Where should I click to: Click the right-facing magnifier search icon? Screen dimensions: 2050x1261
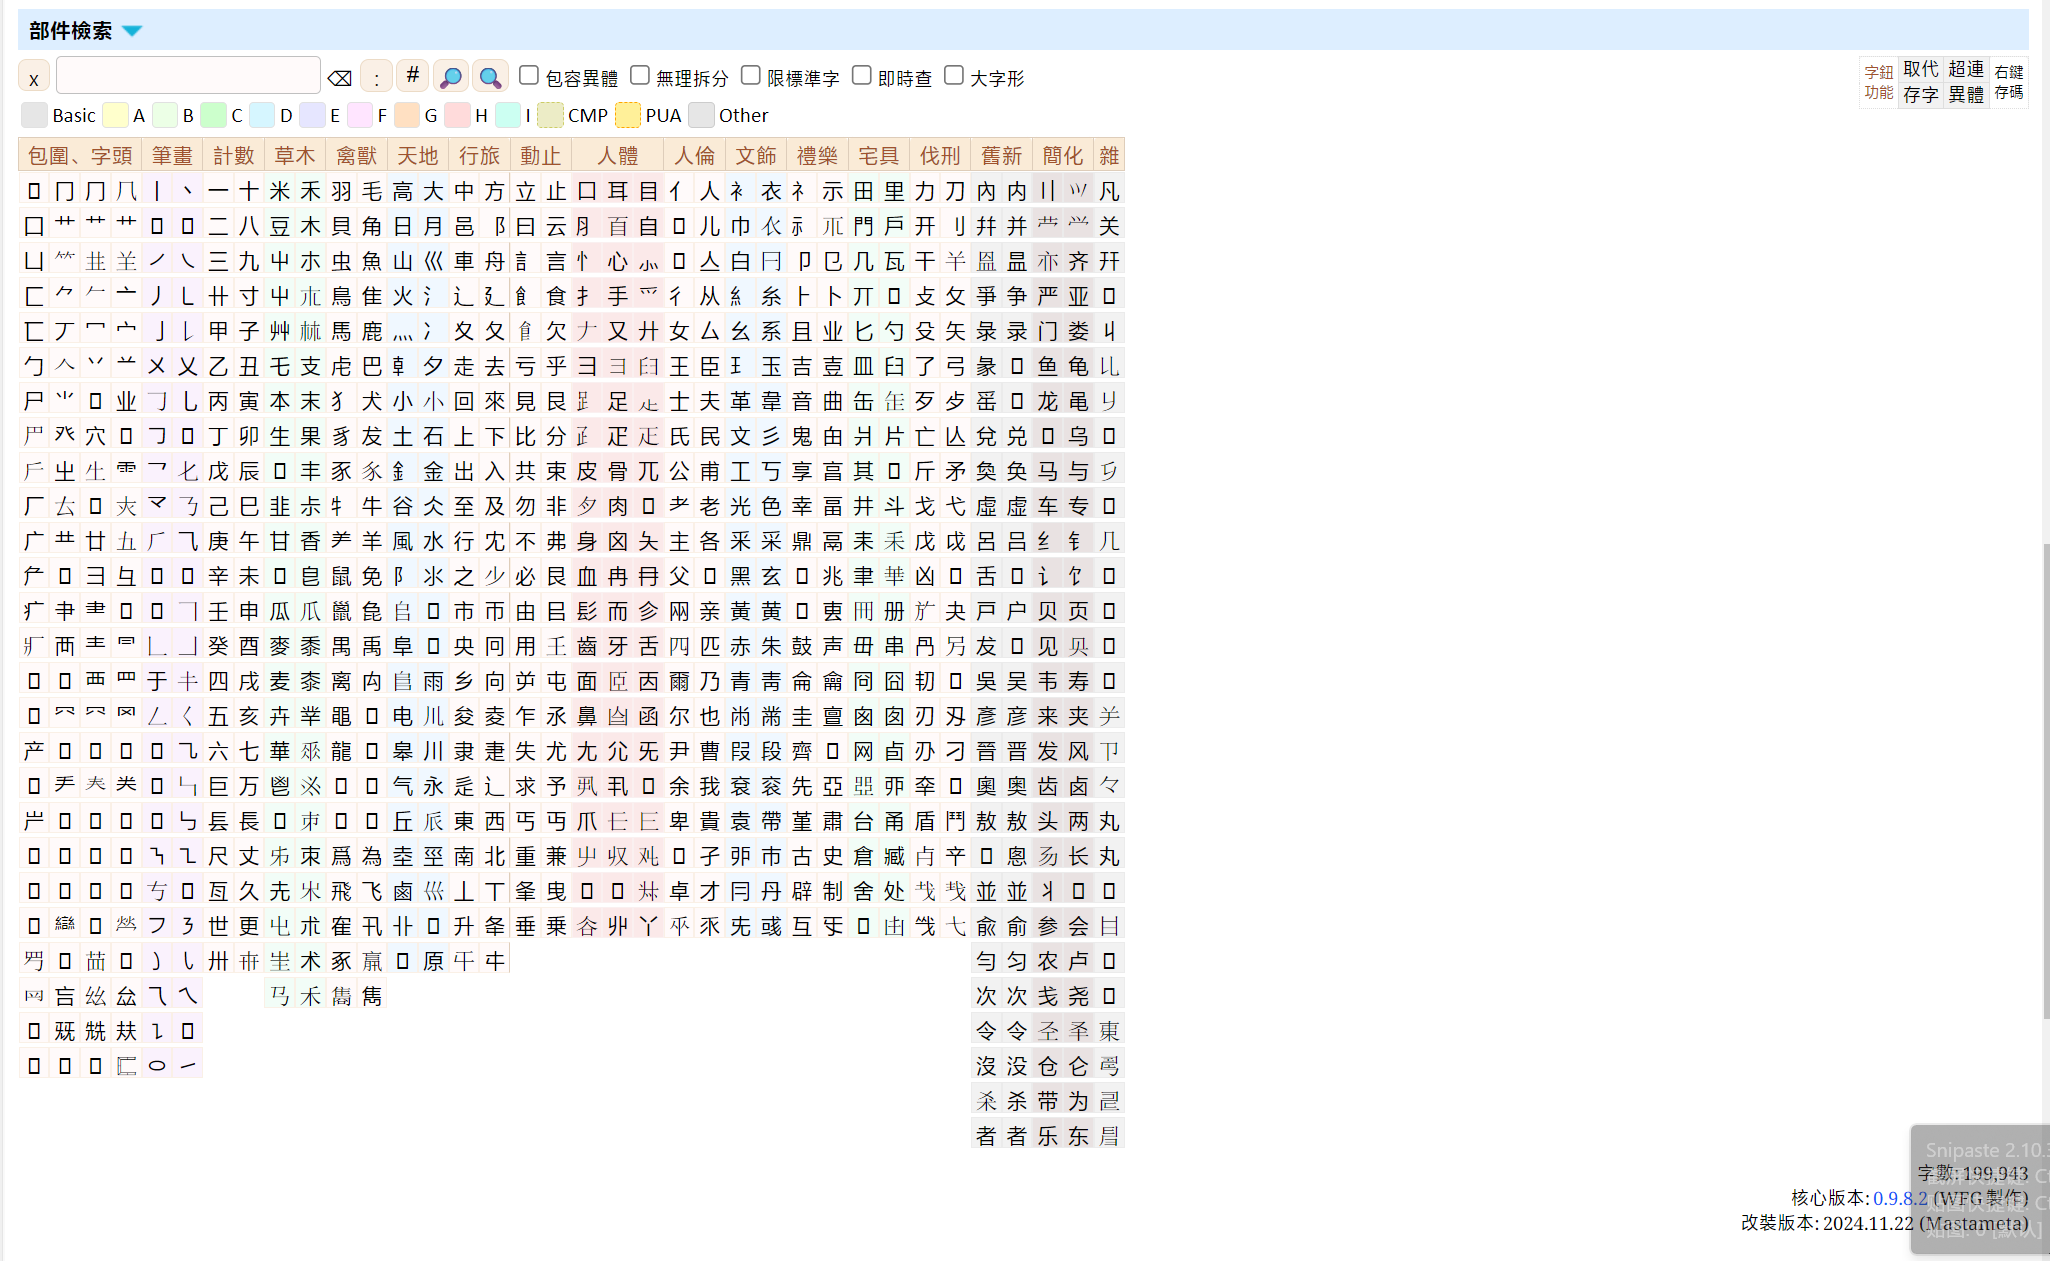point(490,77)
